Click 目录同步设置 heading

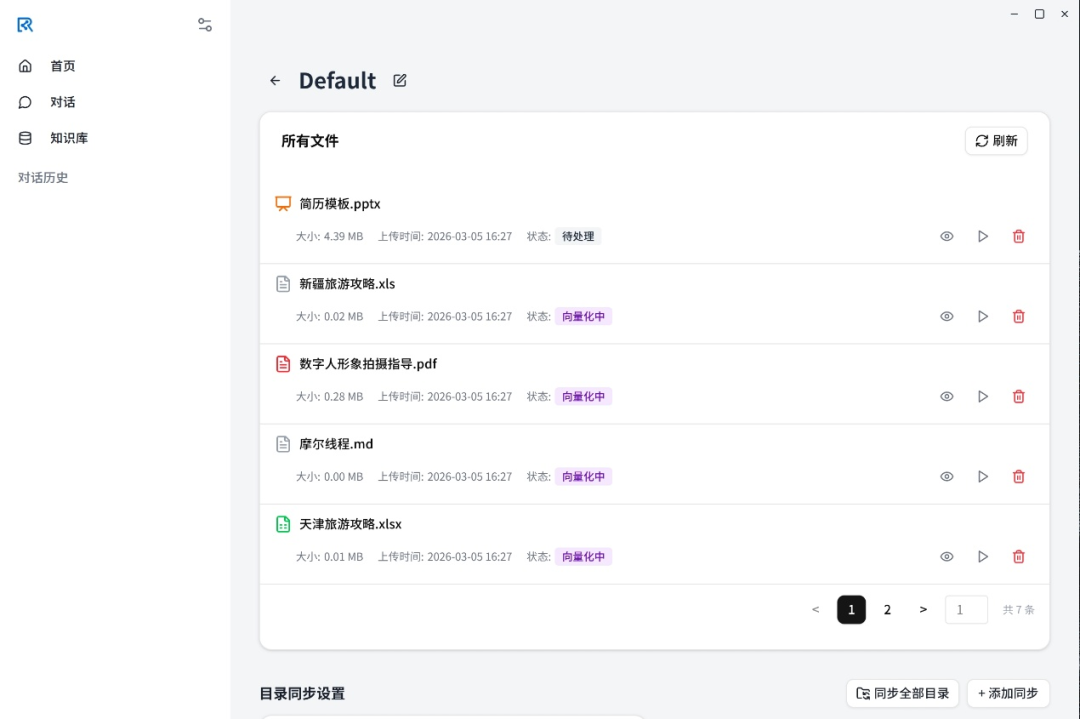[x=302, y=694]
